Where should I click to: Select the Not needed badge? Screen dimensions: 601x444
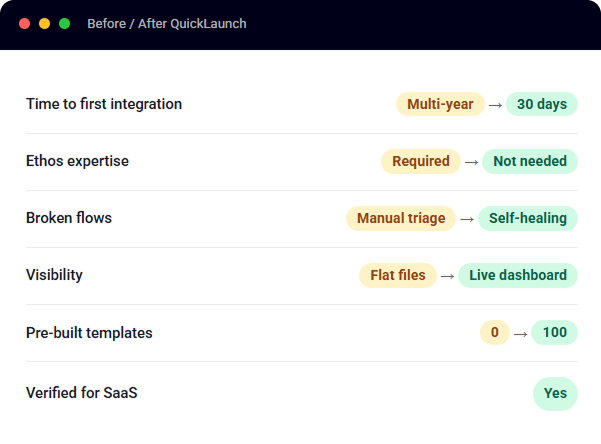[530, 161]
